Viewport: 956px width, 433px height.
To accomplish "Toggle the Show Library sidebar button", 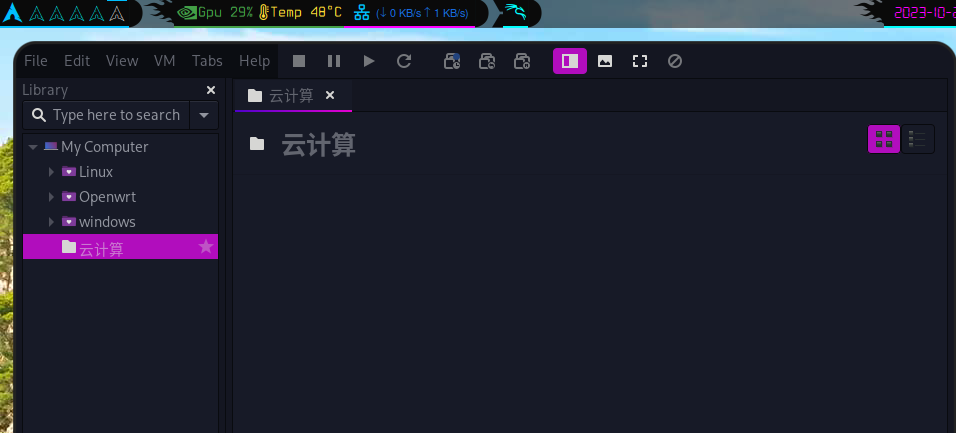I will click(570, 61).
